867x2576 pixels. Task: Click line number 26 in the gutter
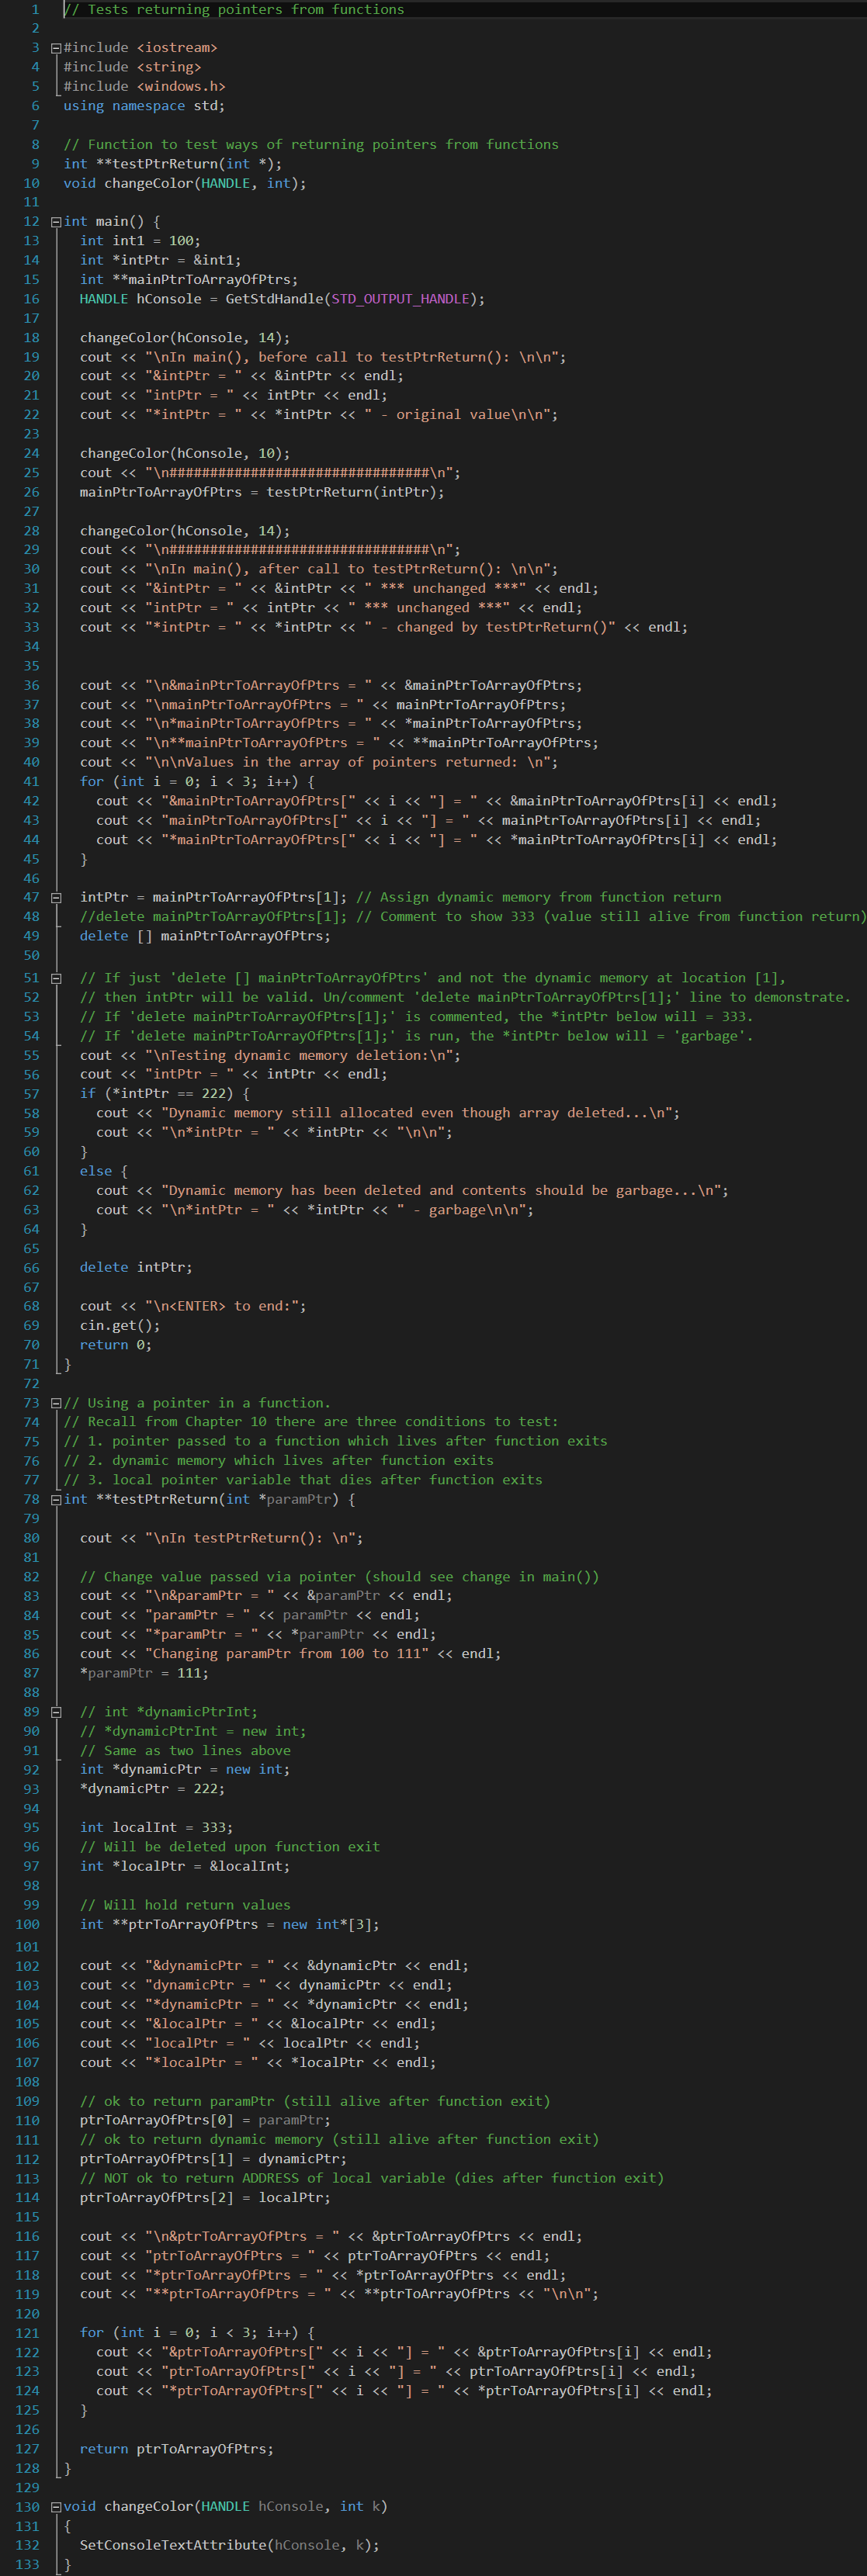(31, 492)
